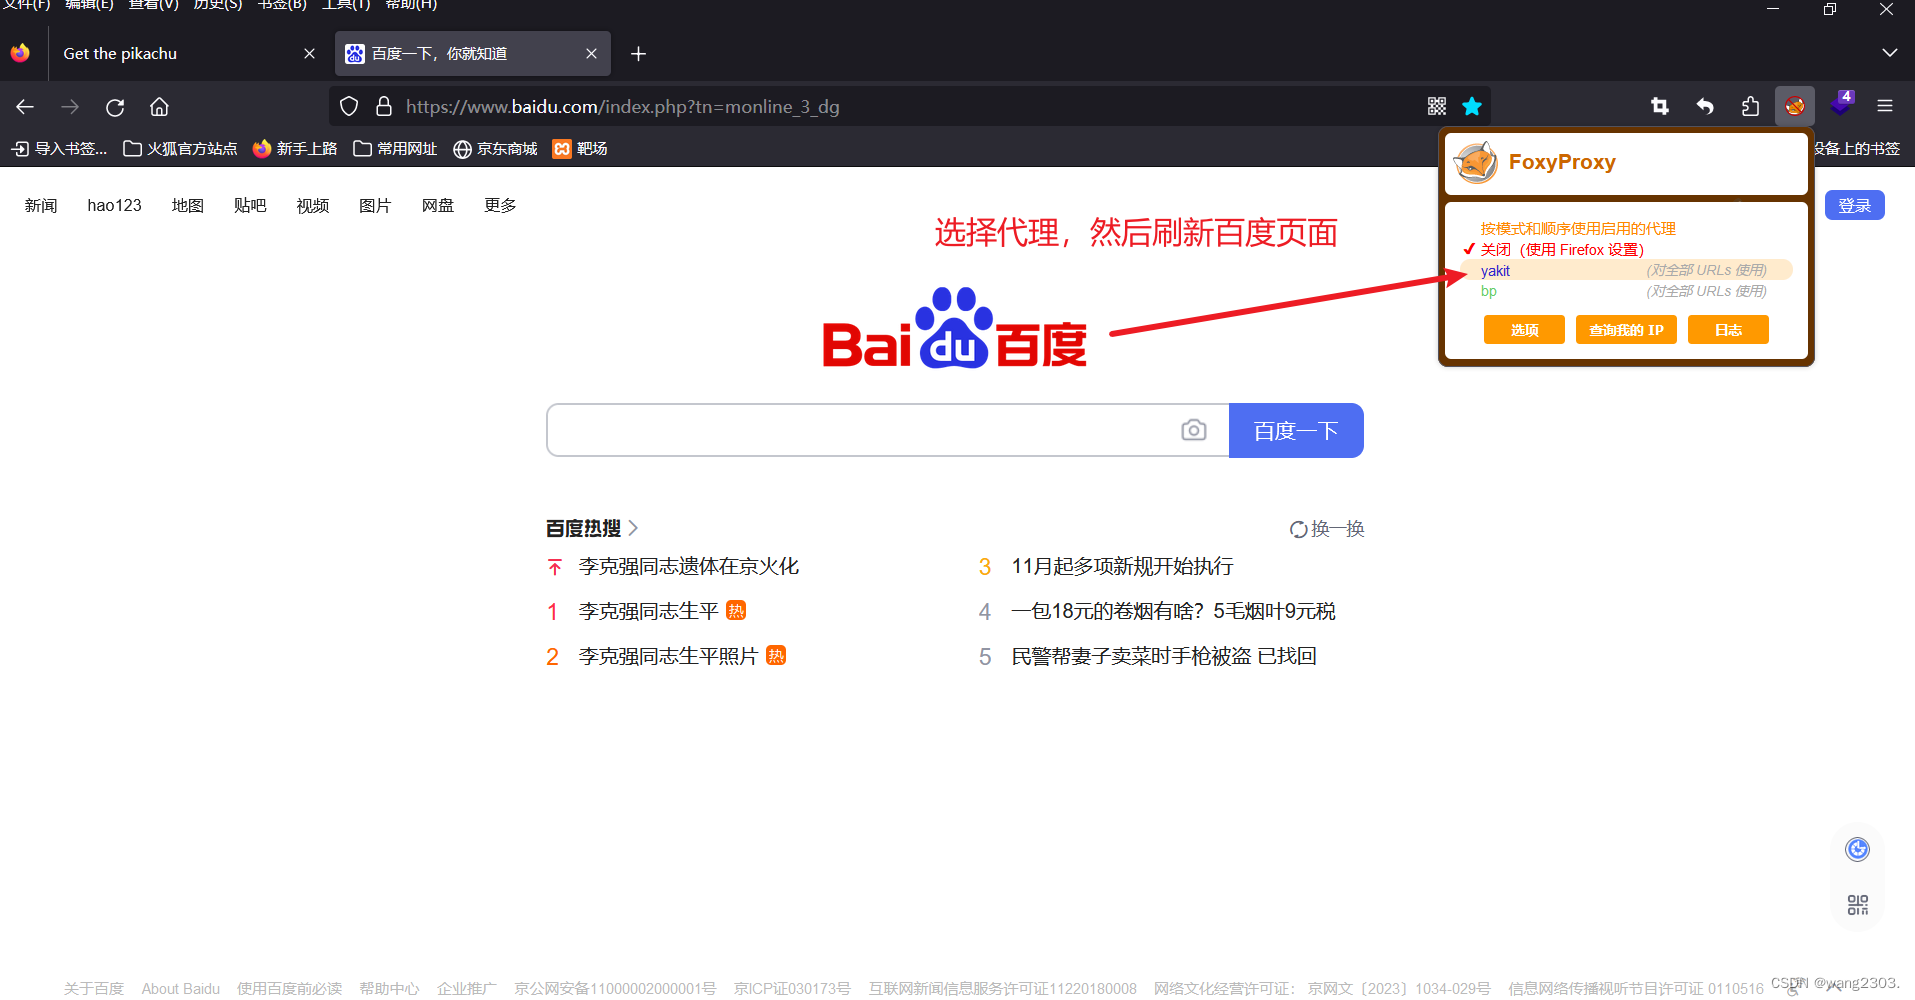Viewport: 1915px width, 1000px height.
Task: Open About Baidu footer link
Action: (181, 988)
